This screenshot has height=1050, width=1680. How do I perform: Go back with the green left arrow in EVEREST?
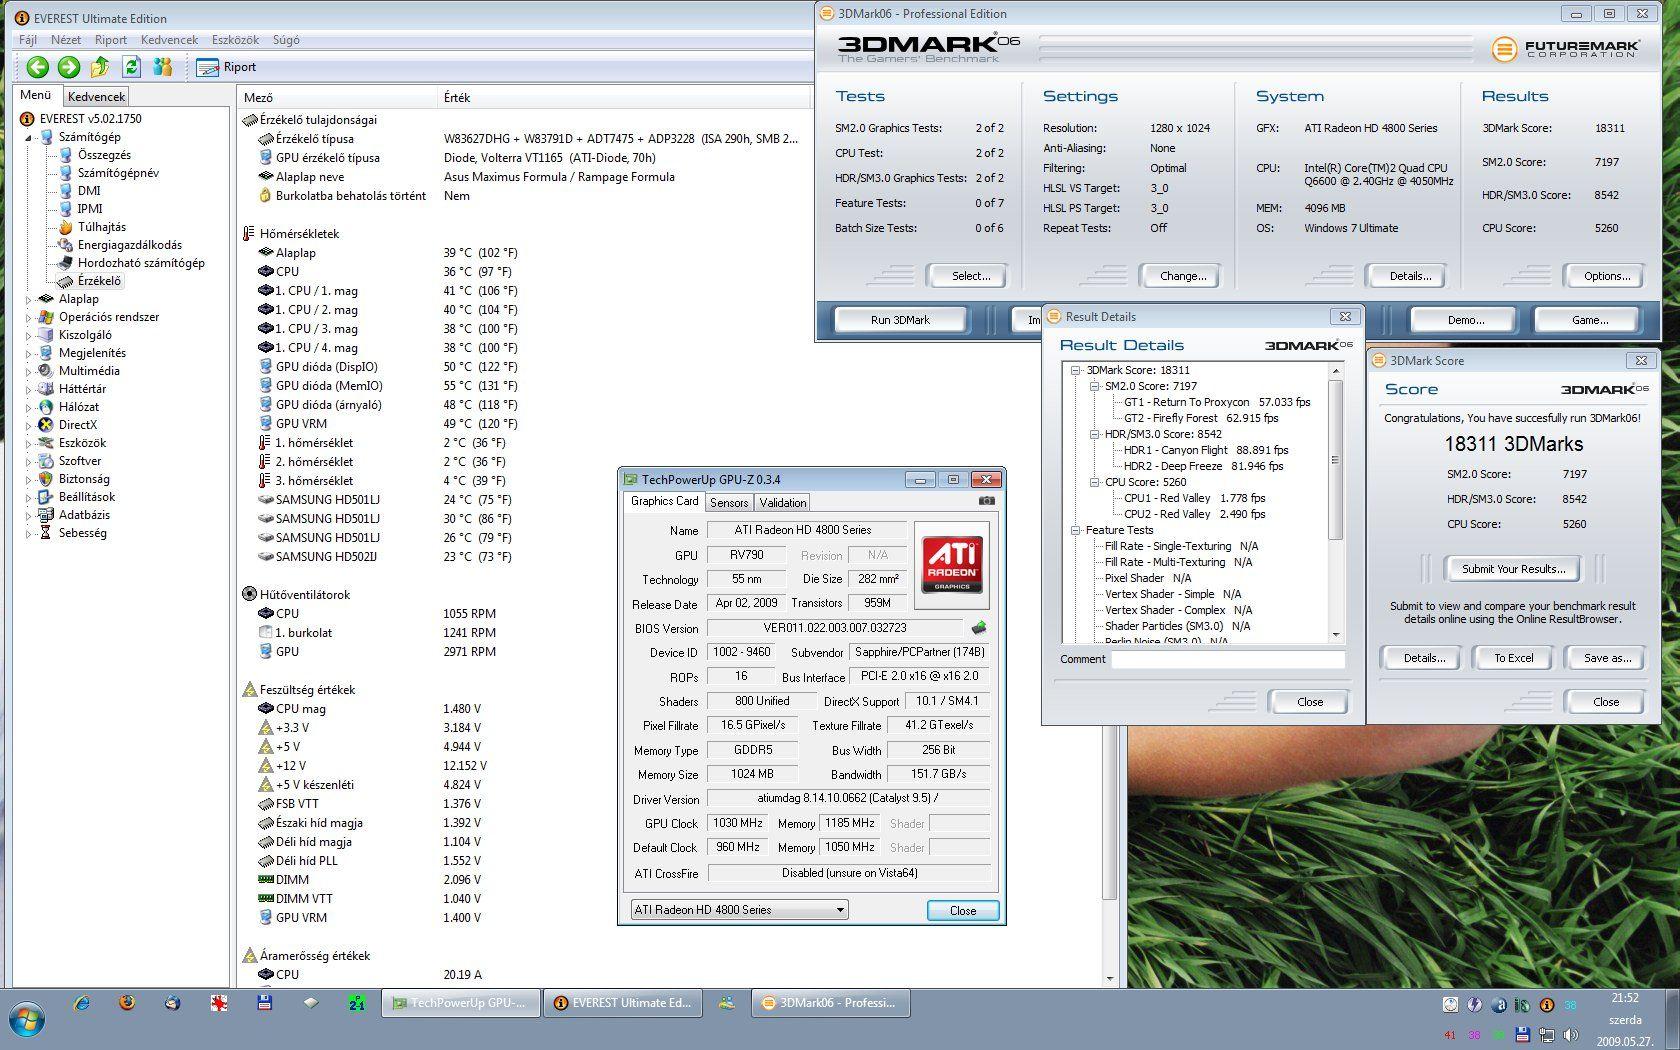coord(38,67)
